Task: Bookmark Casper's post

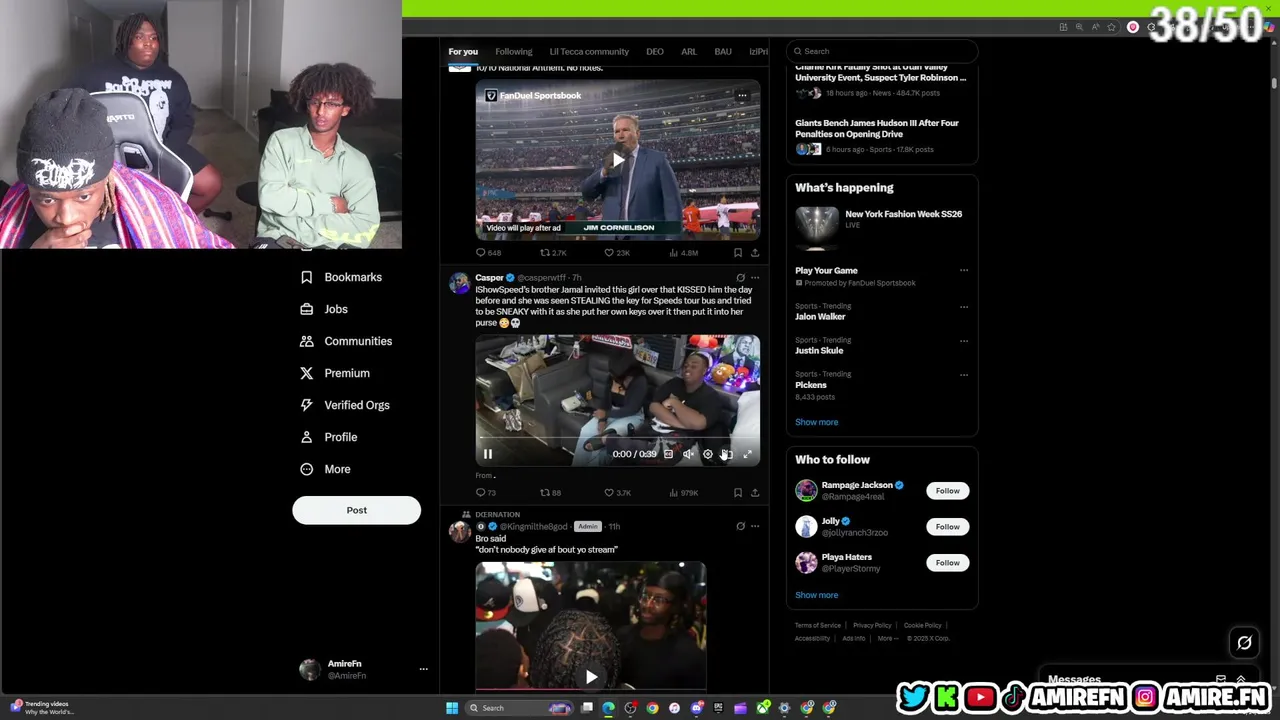Action: [x=738, y=492]
